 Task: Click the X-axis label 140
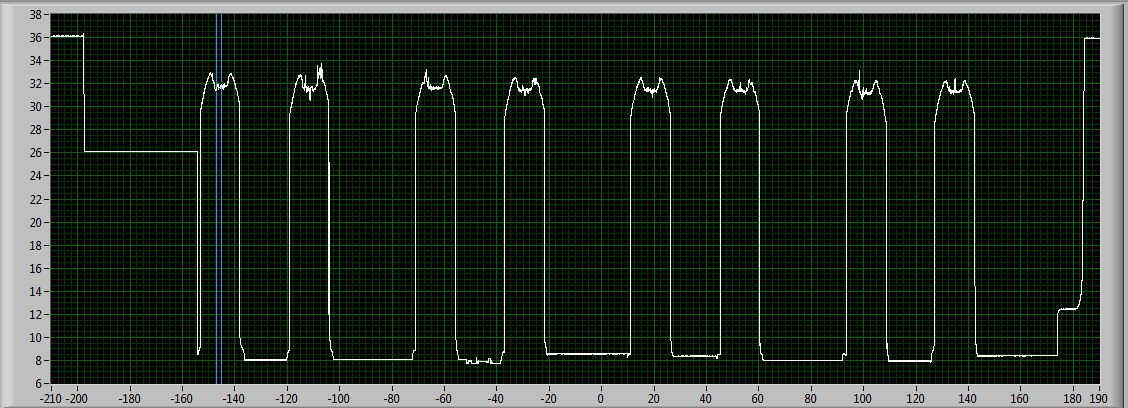[969, 397]
